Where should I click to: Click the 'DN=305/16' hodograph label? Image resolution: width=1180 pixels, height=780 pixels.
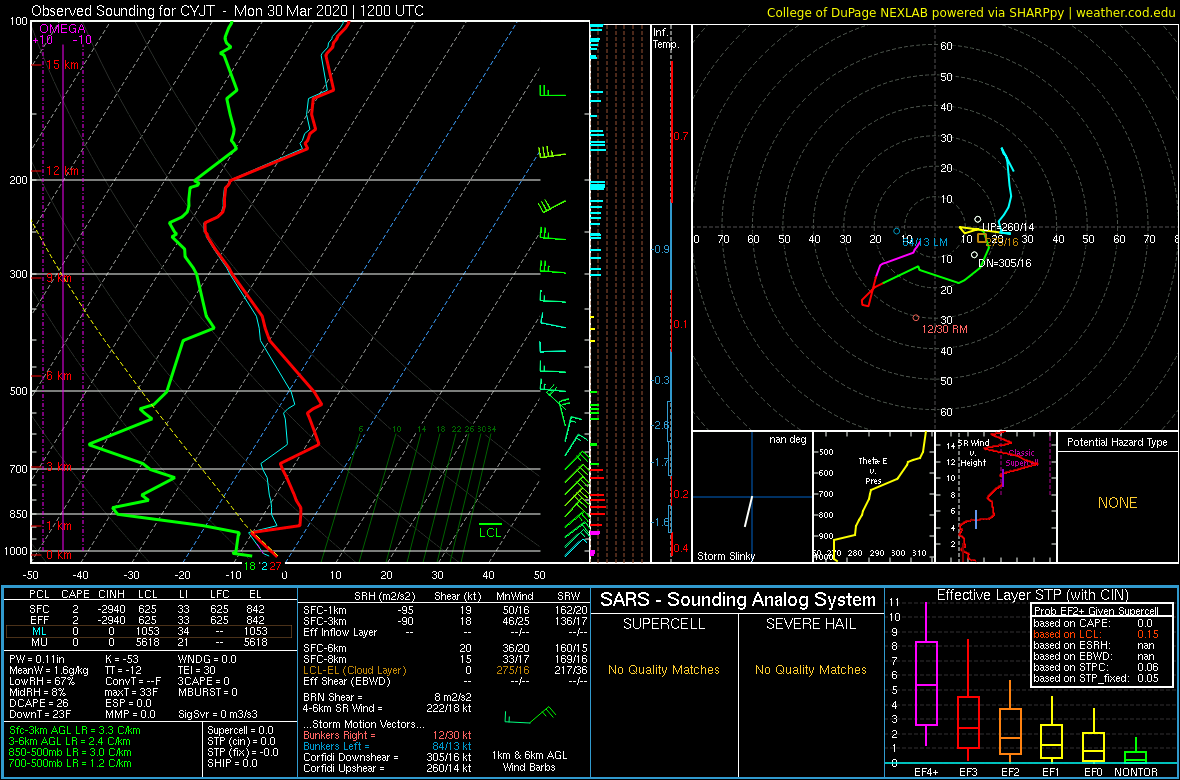click(x=1005, y=263)
